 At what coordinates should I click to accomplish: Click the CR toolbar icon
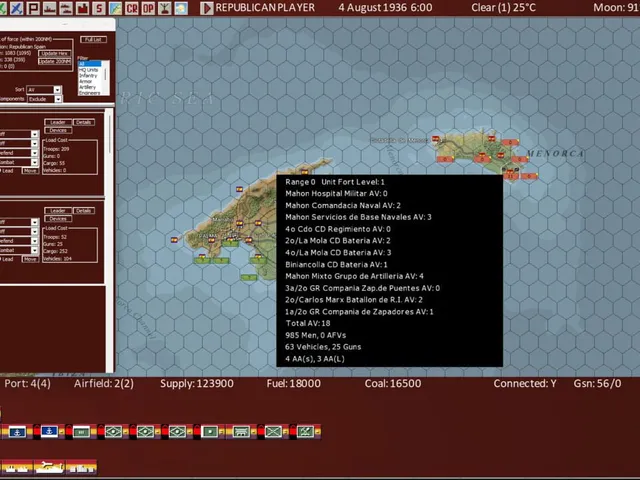click(131, 8)
